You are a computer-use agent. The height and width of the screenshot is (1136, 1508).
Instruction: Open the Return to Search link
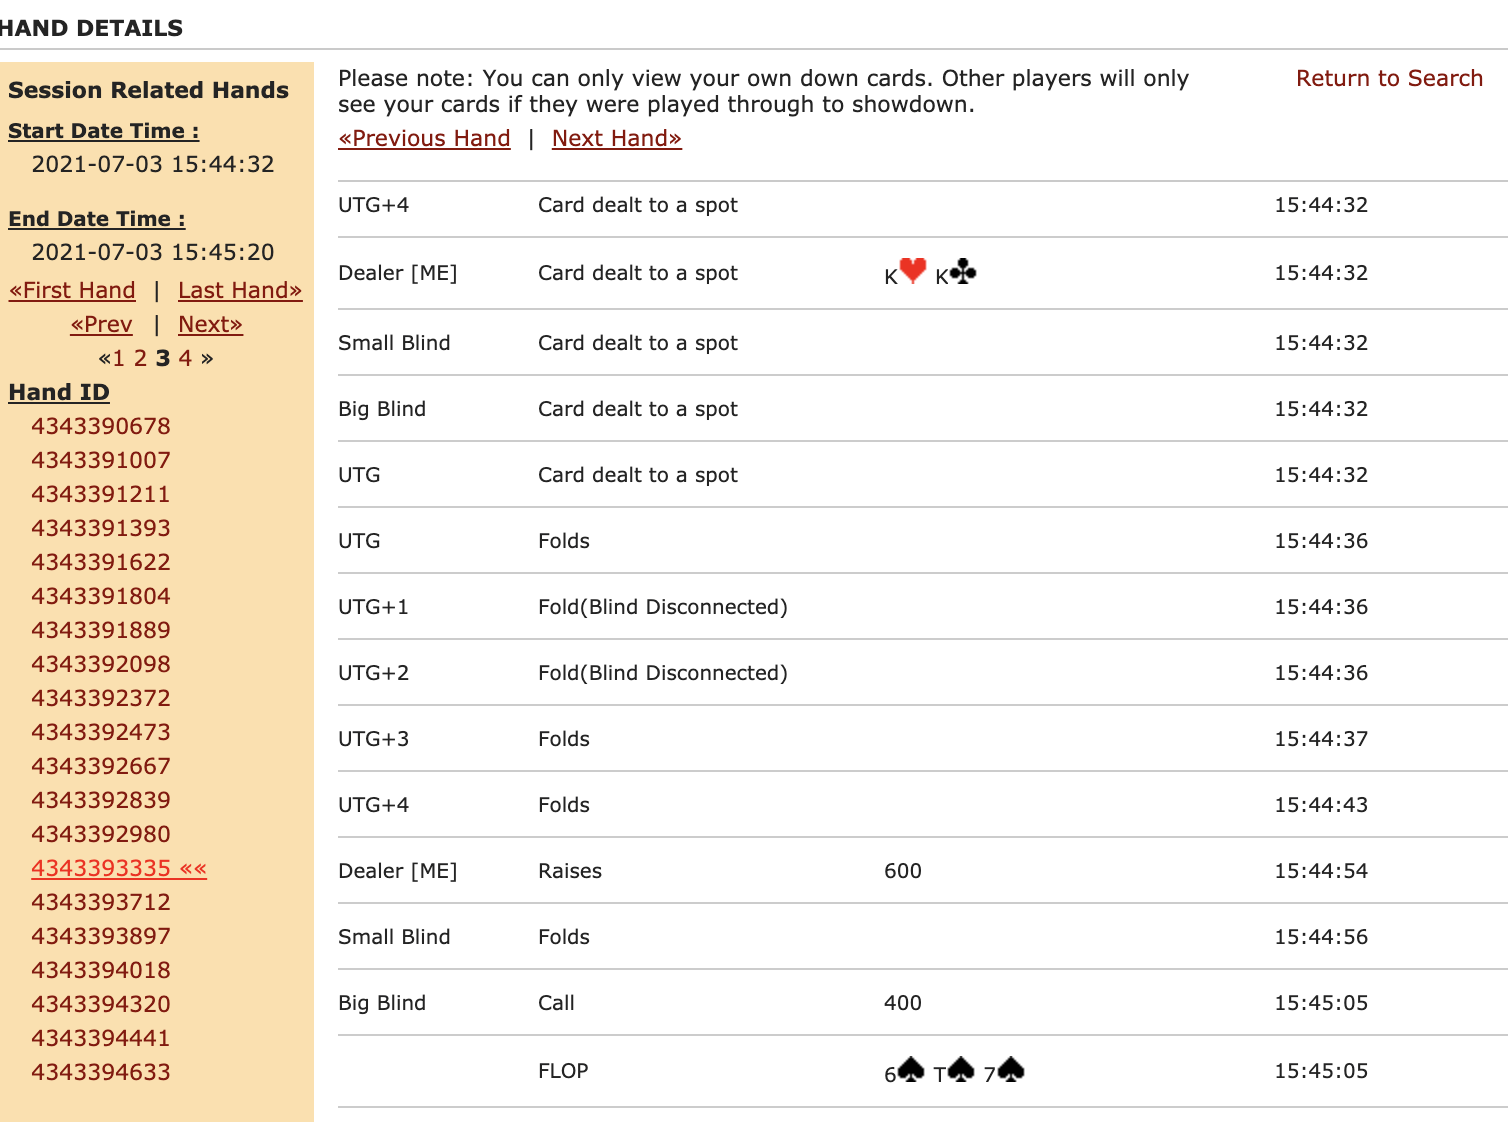[1389, 78]
